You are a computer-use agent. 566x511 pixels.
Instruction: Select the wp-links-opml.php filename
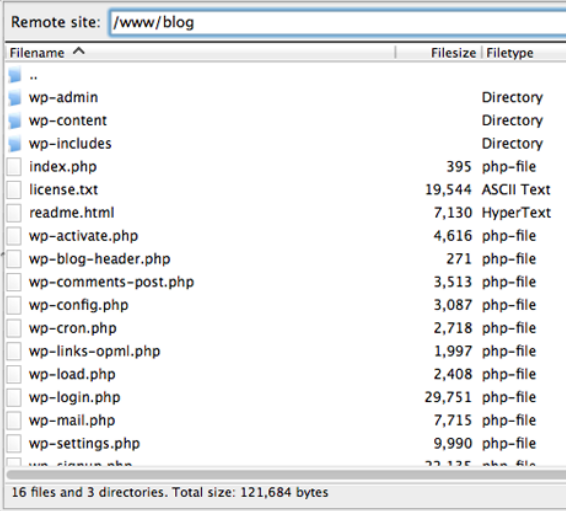point(95,351)
